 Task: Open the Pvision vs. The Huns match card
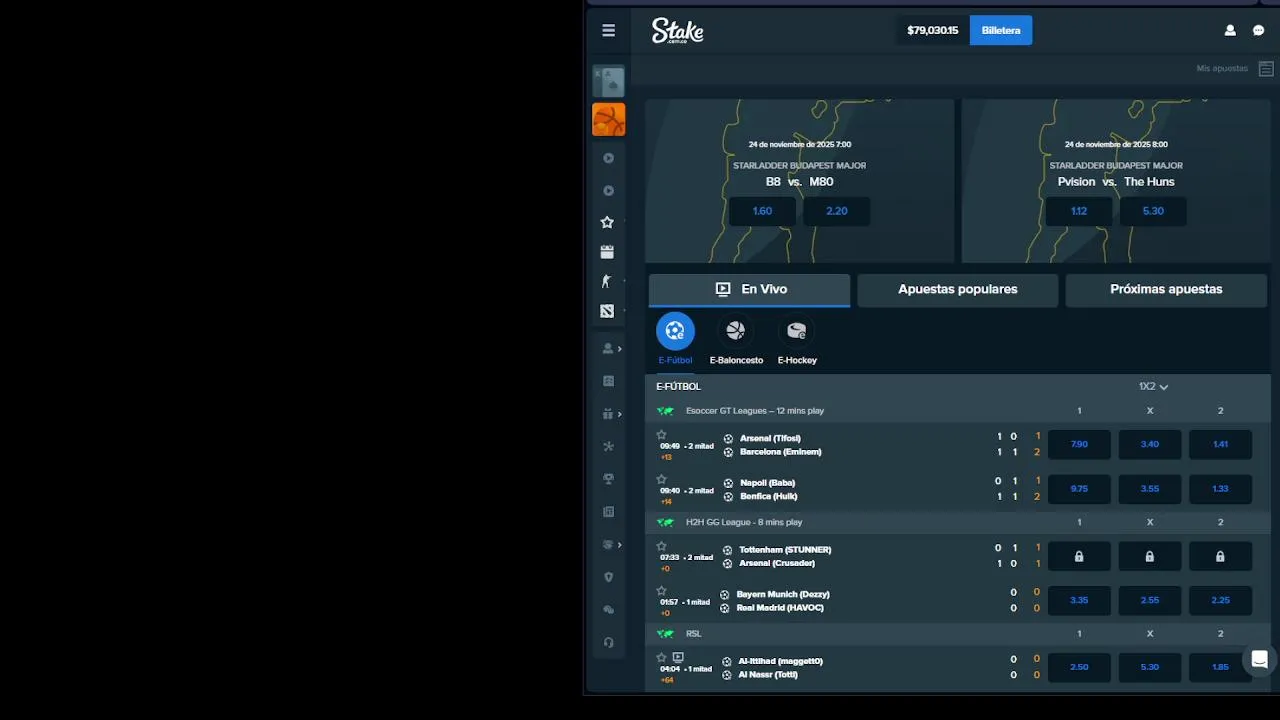(1116, 181)
